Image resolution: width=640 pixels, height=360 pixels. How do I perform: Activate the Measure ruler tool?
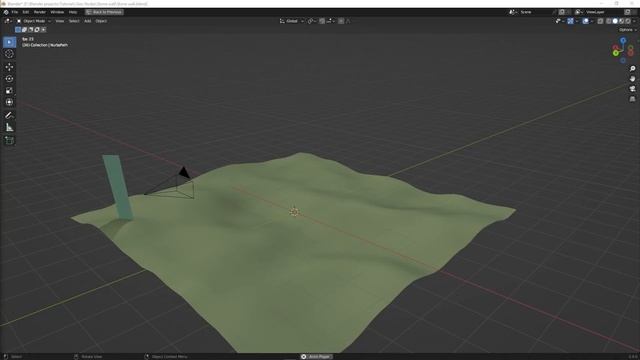[9, 128]
